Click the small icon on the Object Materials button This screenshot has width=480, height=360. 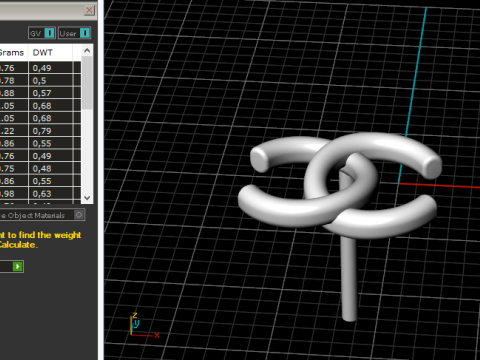[79, 215]
